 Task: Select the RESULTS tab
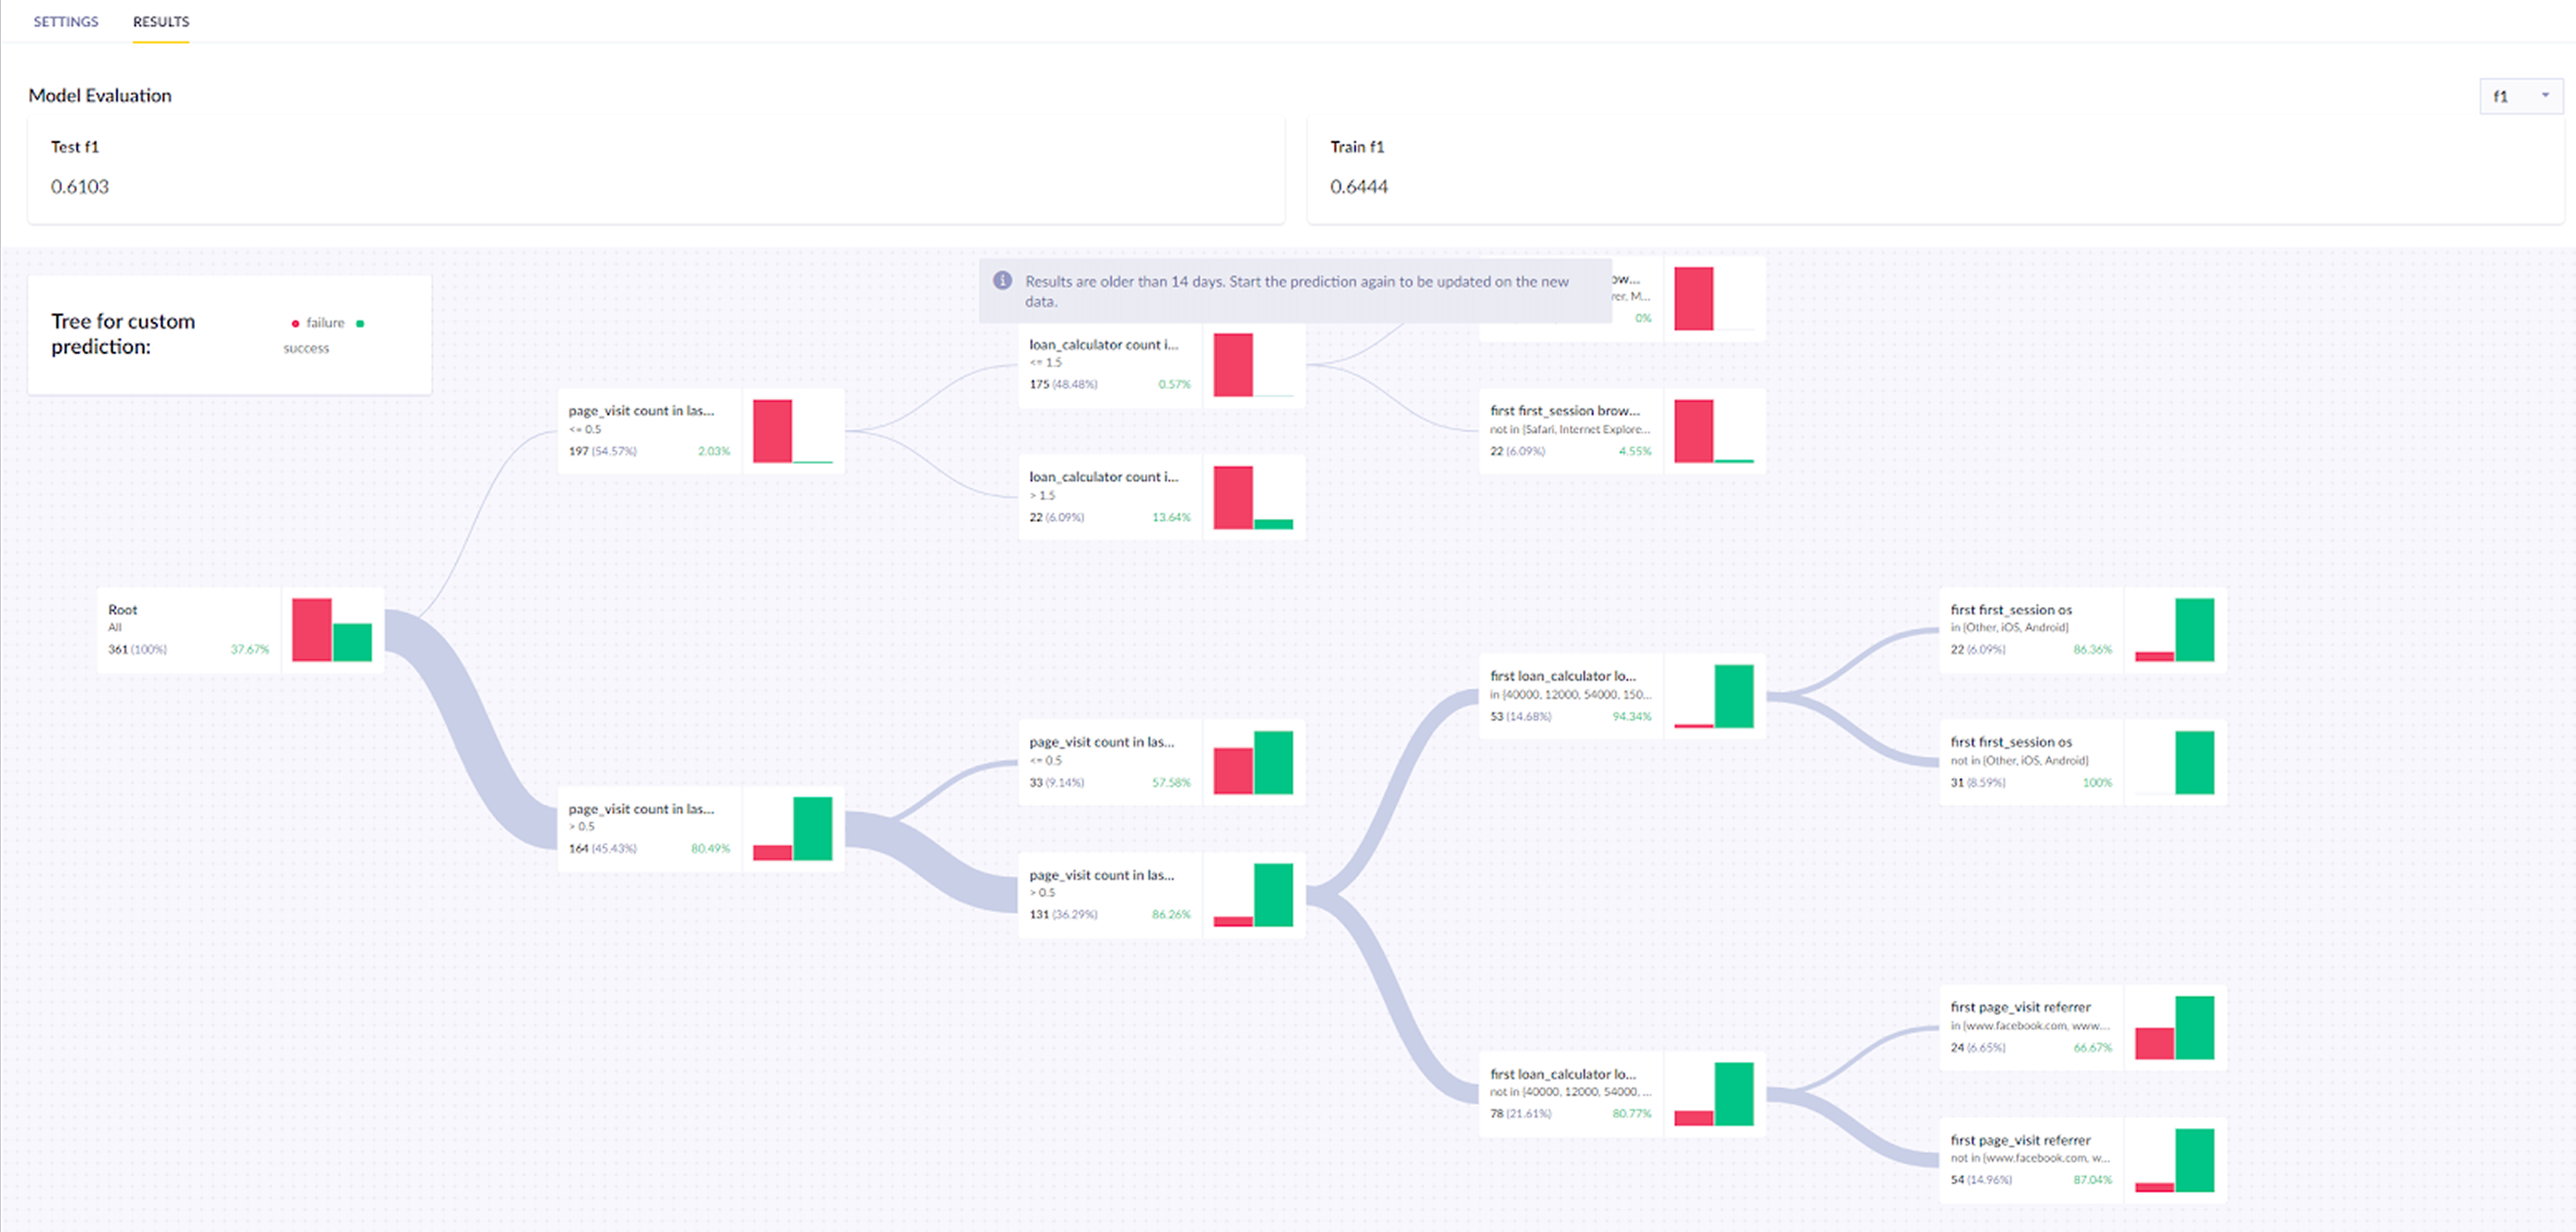pyautogui.click(x=160, y=21)
